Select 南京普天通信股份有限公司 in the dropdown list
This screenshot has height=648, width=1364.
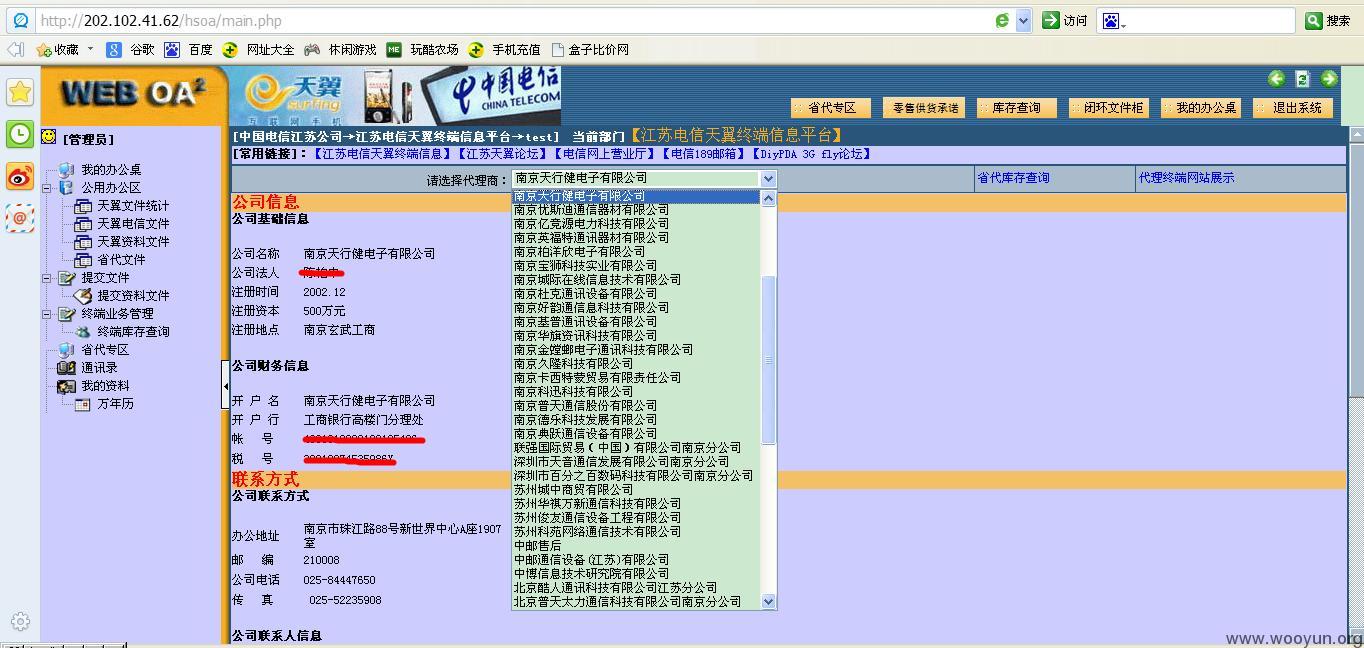point(637,406)
